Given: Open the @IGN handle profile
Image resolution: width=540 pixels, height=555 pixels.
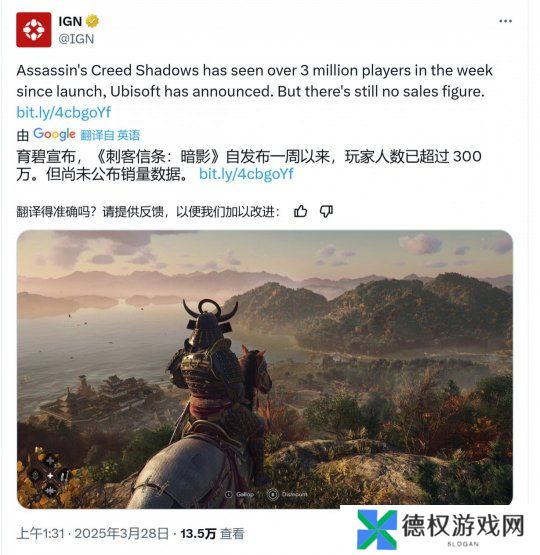Looking at the screenshot, I should 76,39.
